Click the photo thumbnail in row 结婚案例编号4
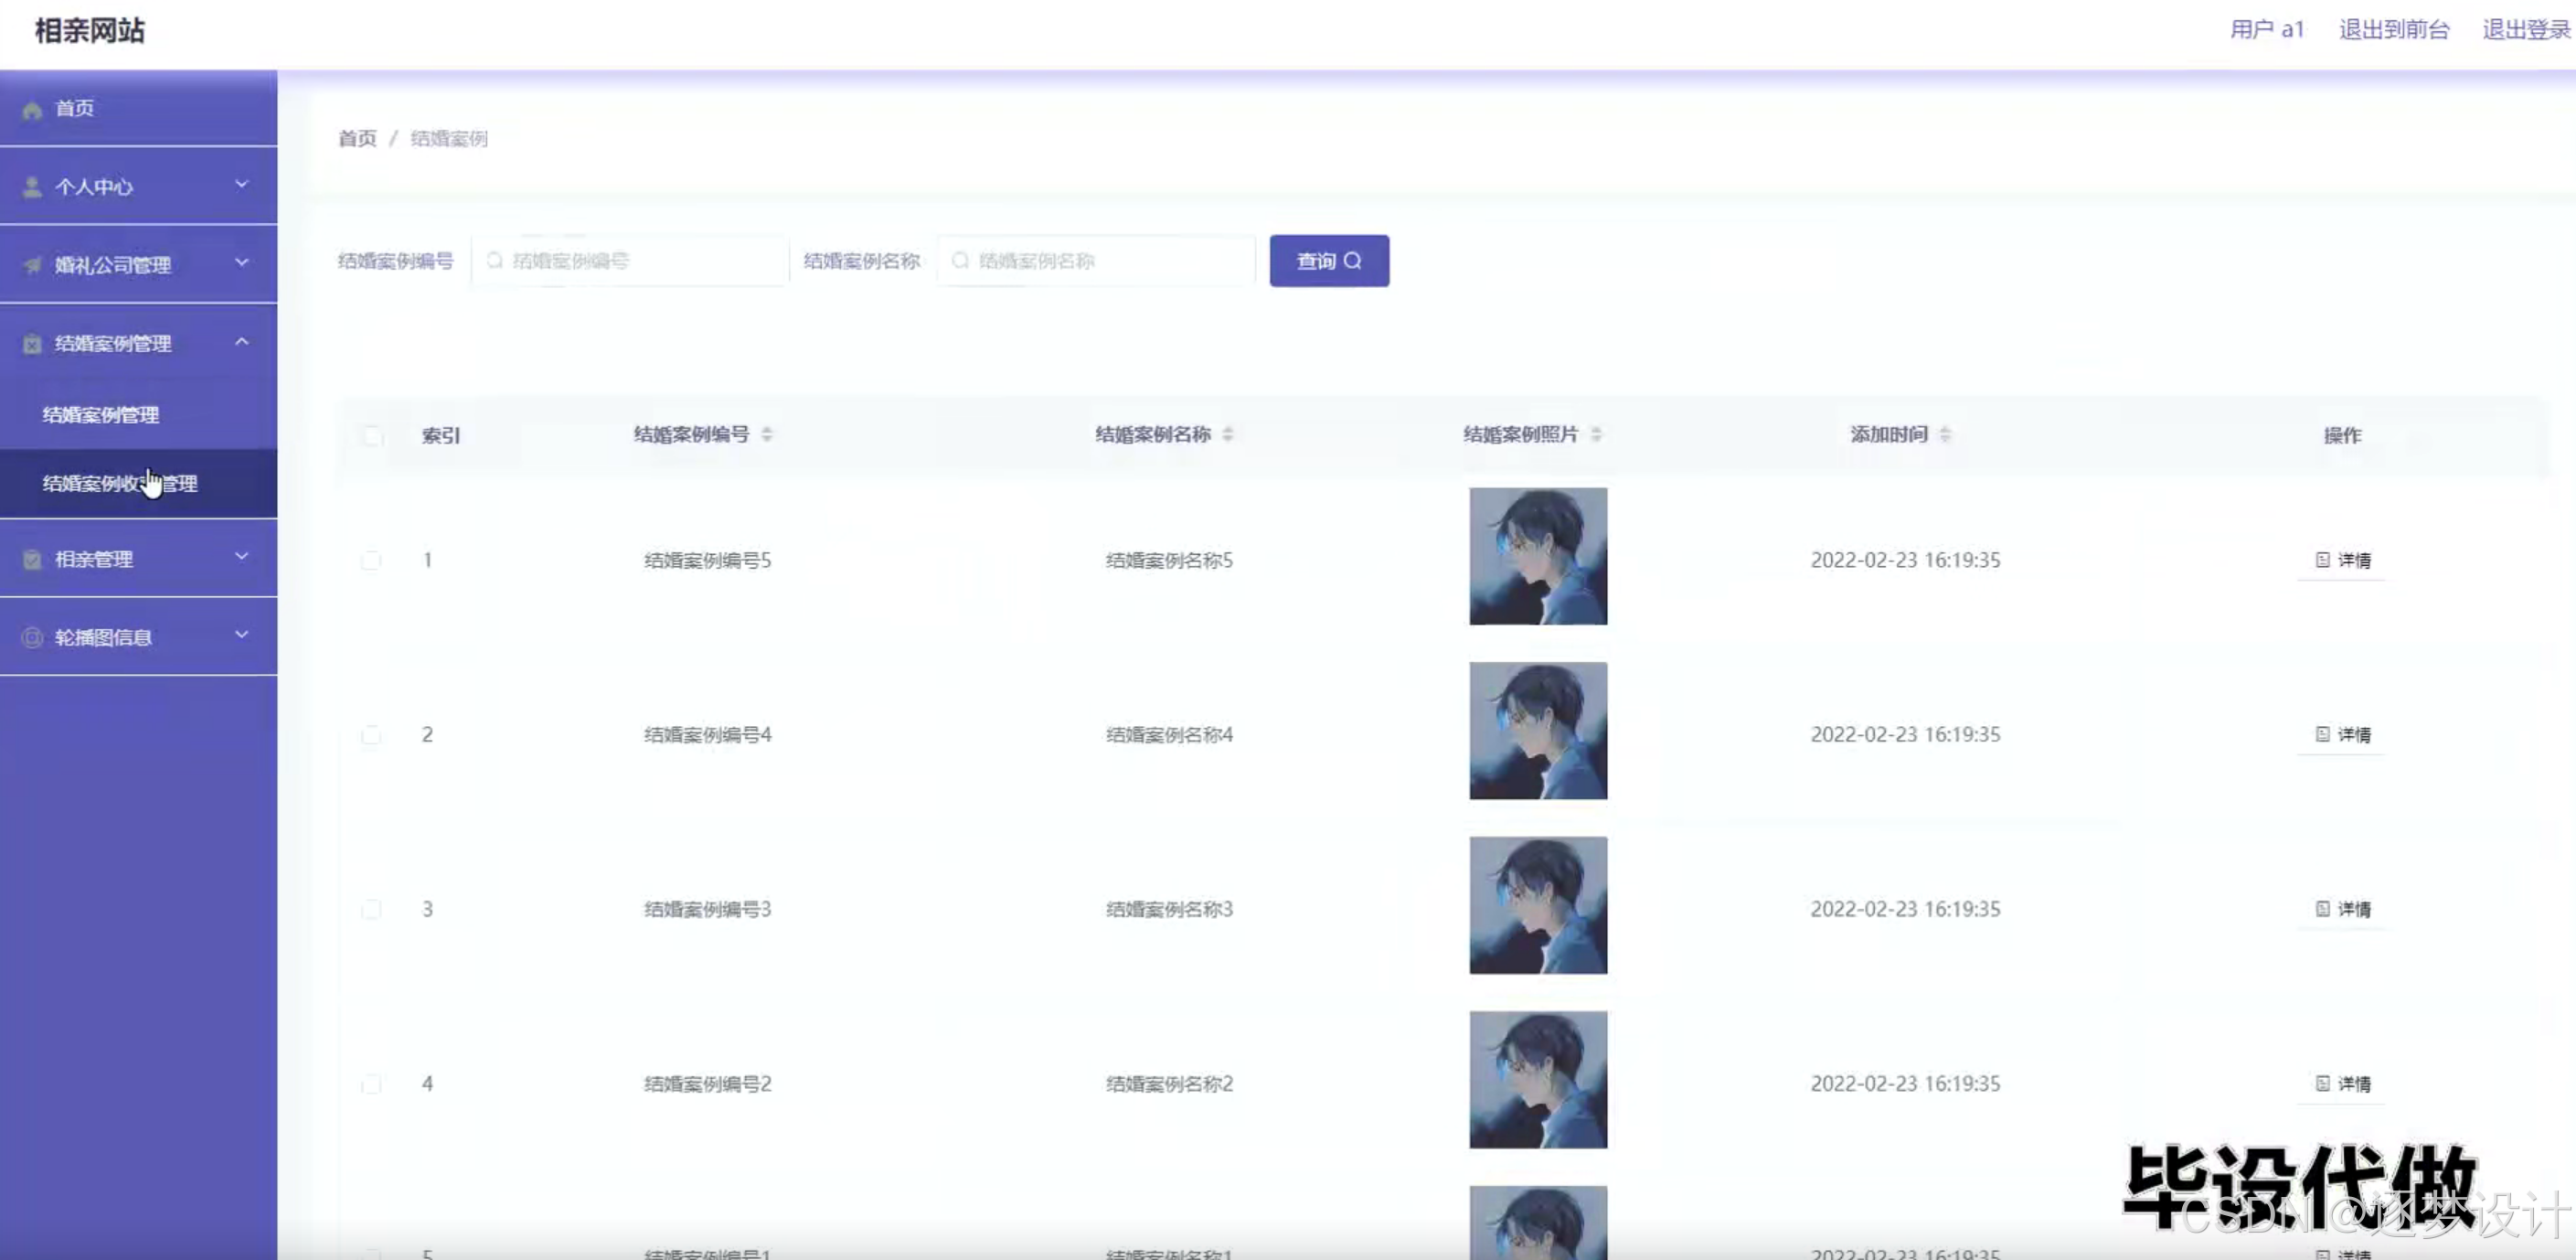The width and height of the screenshot is (2576, 1260). (x=1538, y=731)
